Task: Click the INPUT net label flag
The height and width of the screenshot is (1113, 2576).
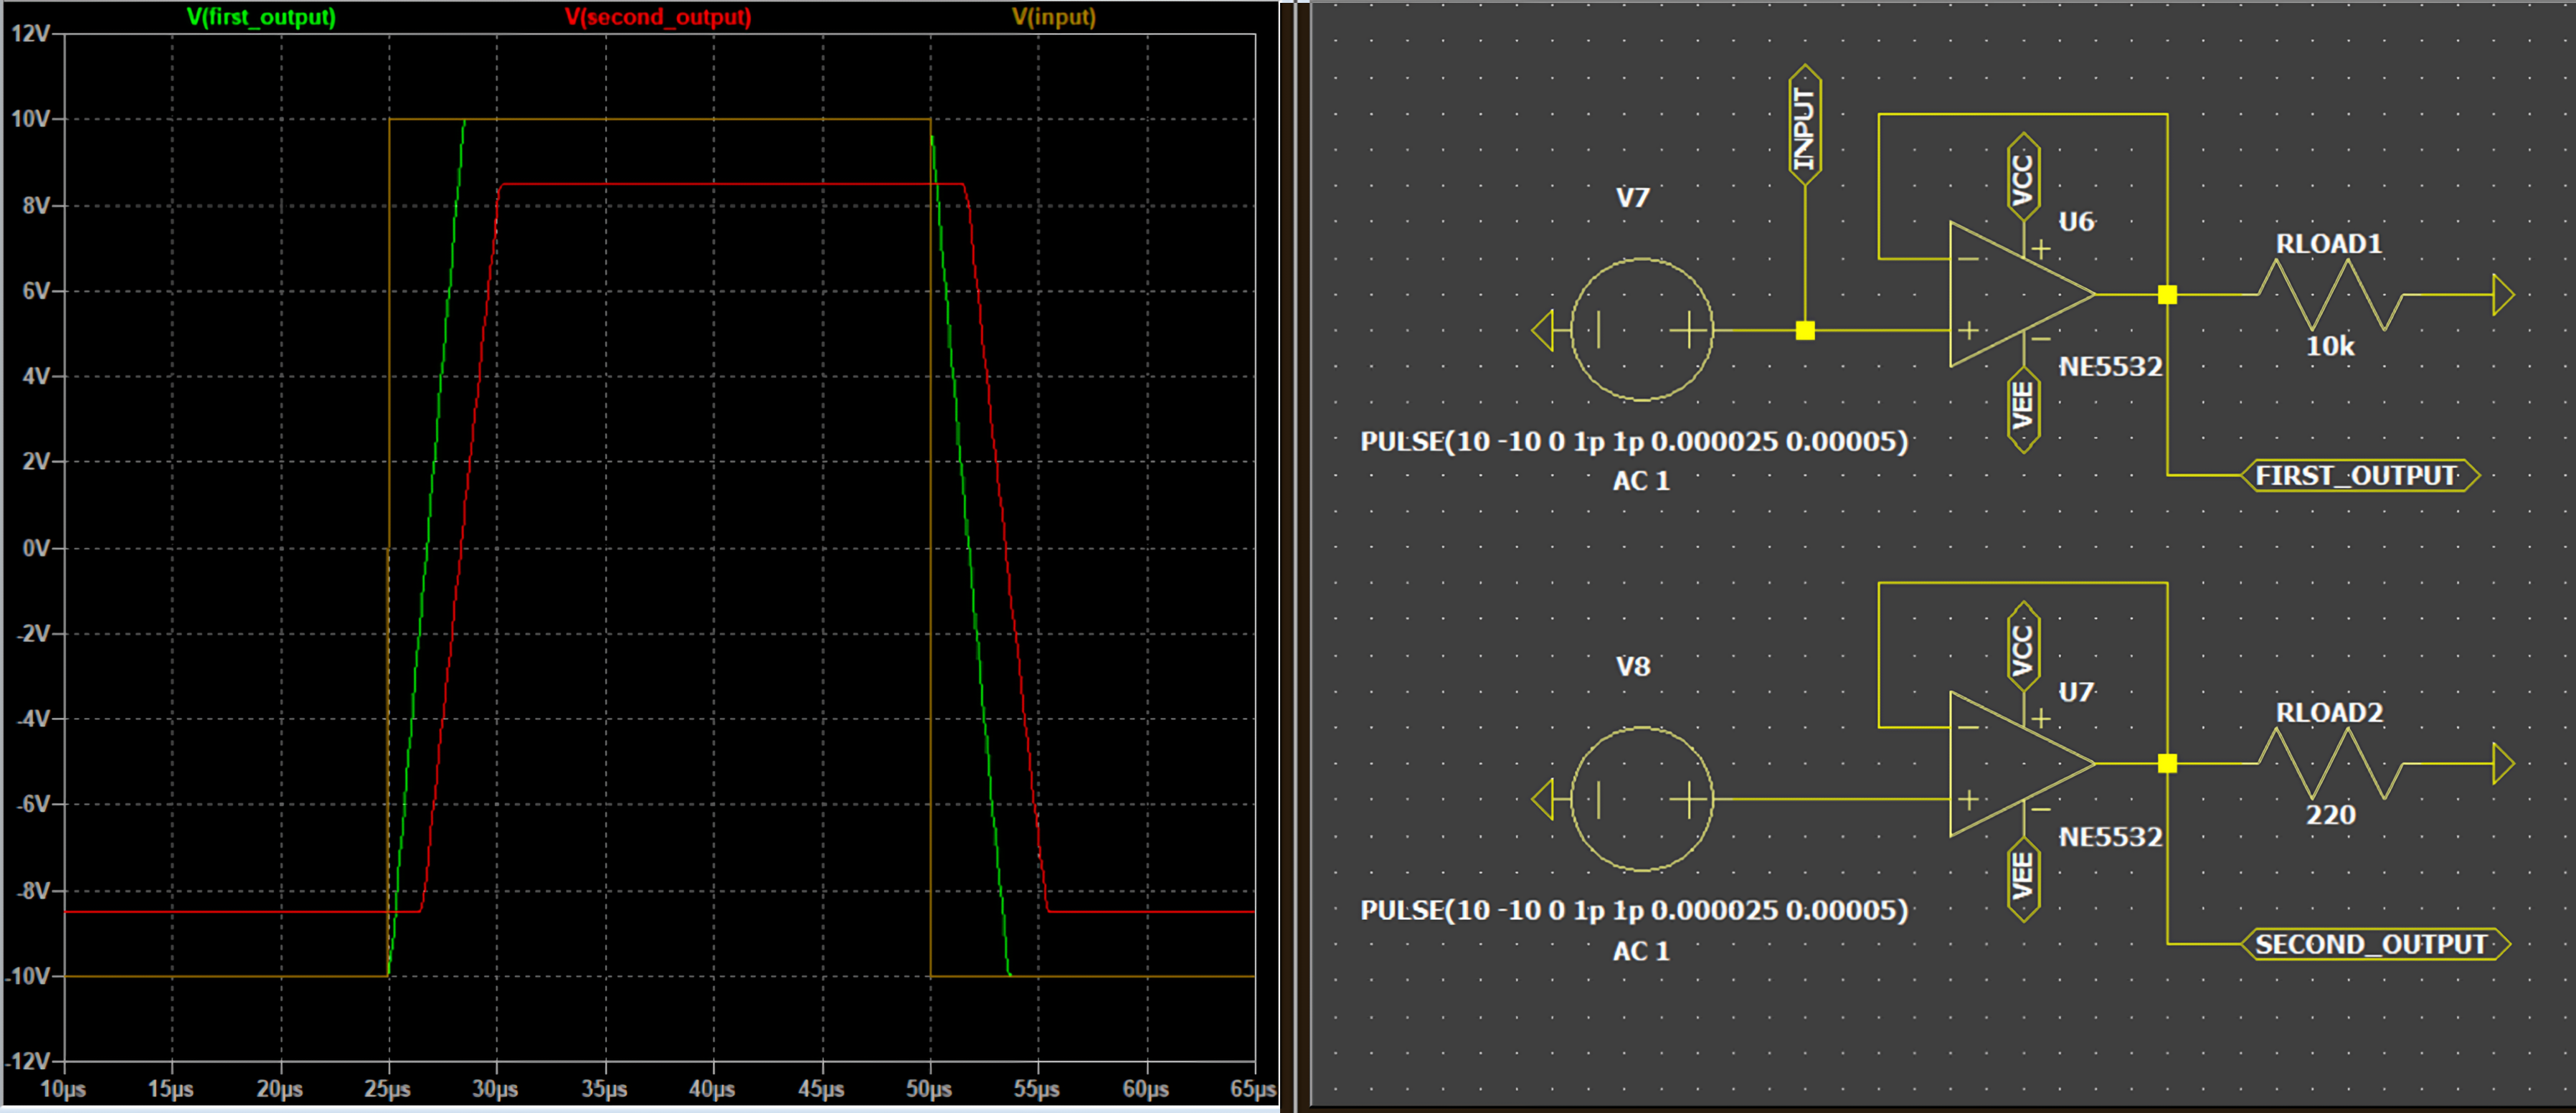Action: coord(1805,125)
